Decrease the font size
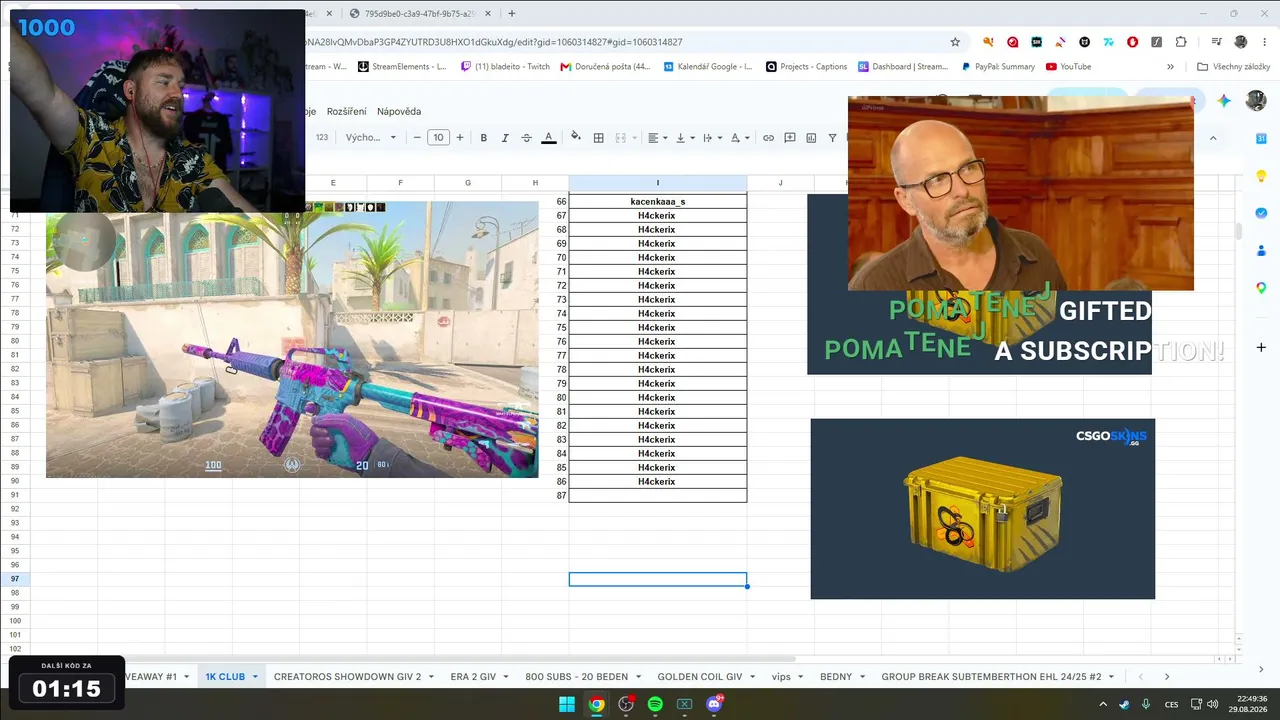This screenshot has height=720, width=1280. coord(417,138)
